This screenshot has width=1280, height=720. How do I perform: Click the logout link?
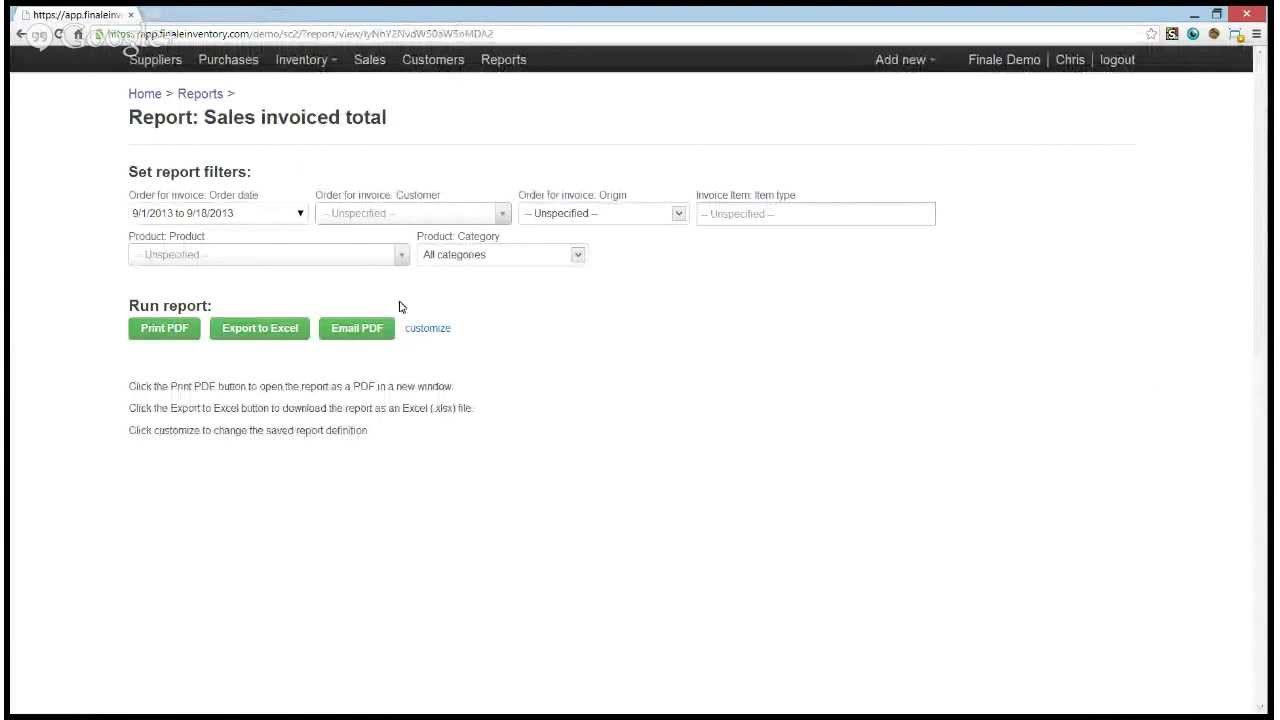1117,60
